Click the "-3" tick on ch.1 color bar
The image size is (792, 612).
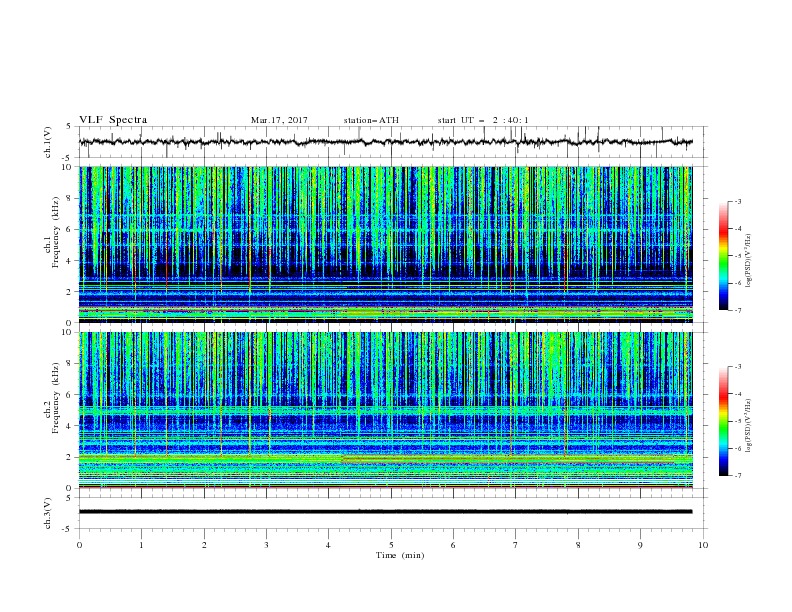pos(738,201)
